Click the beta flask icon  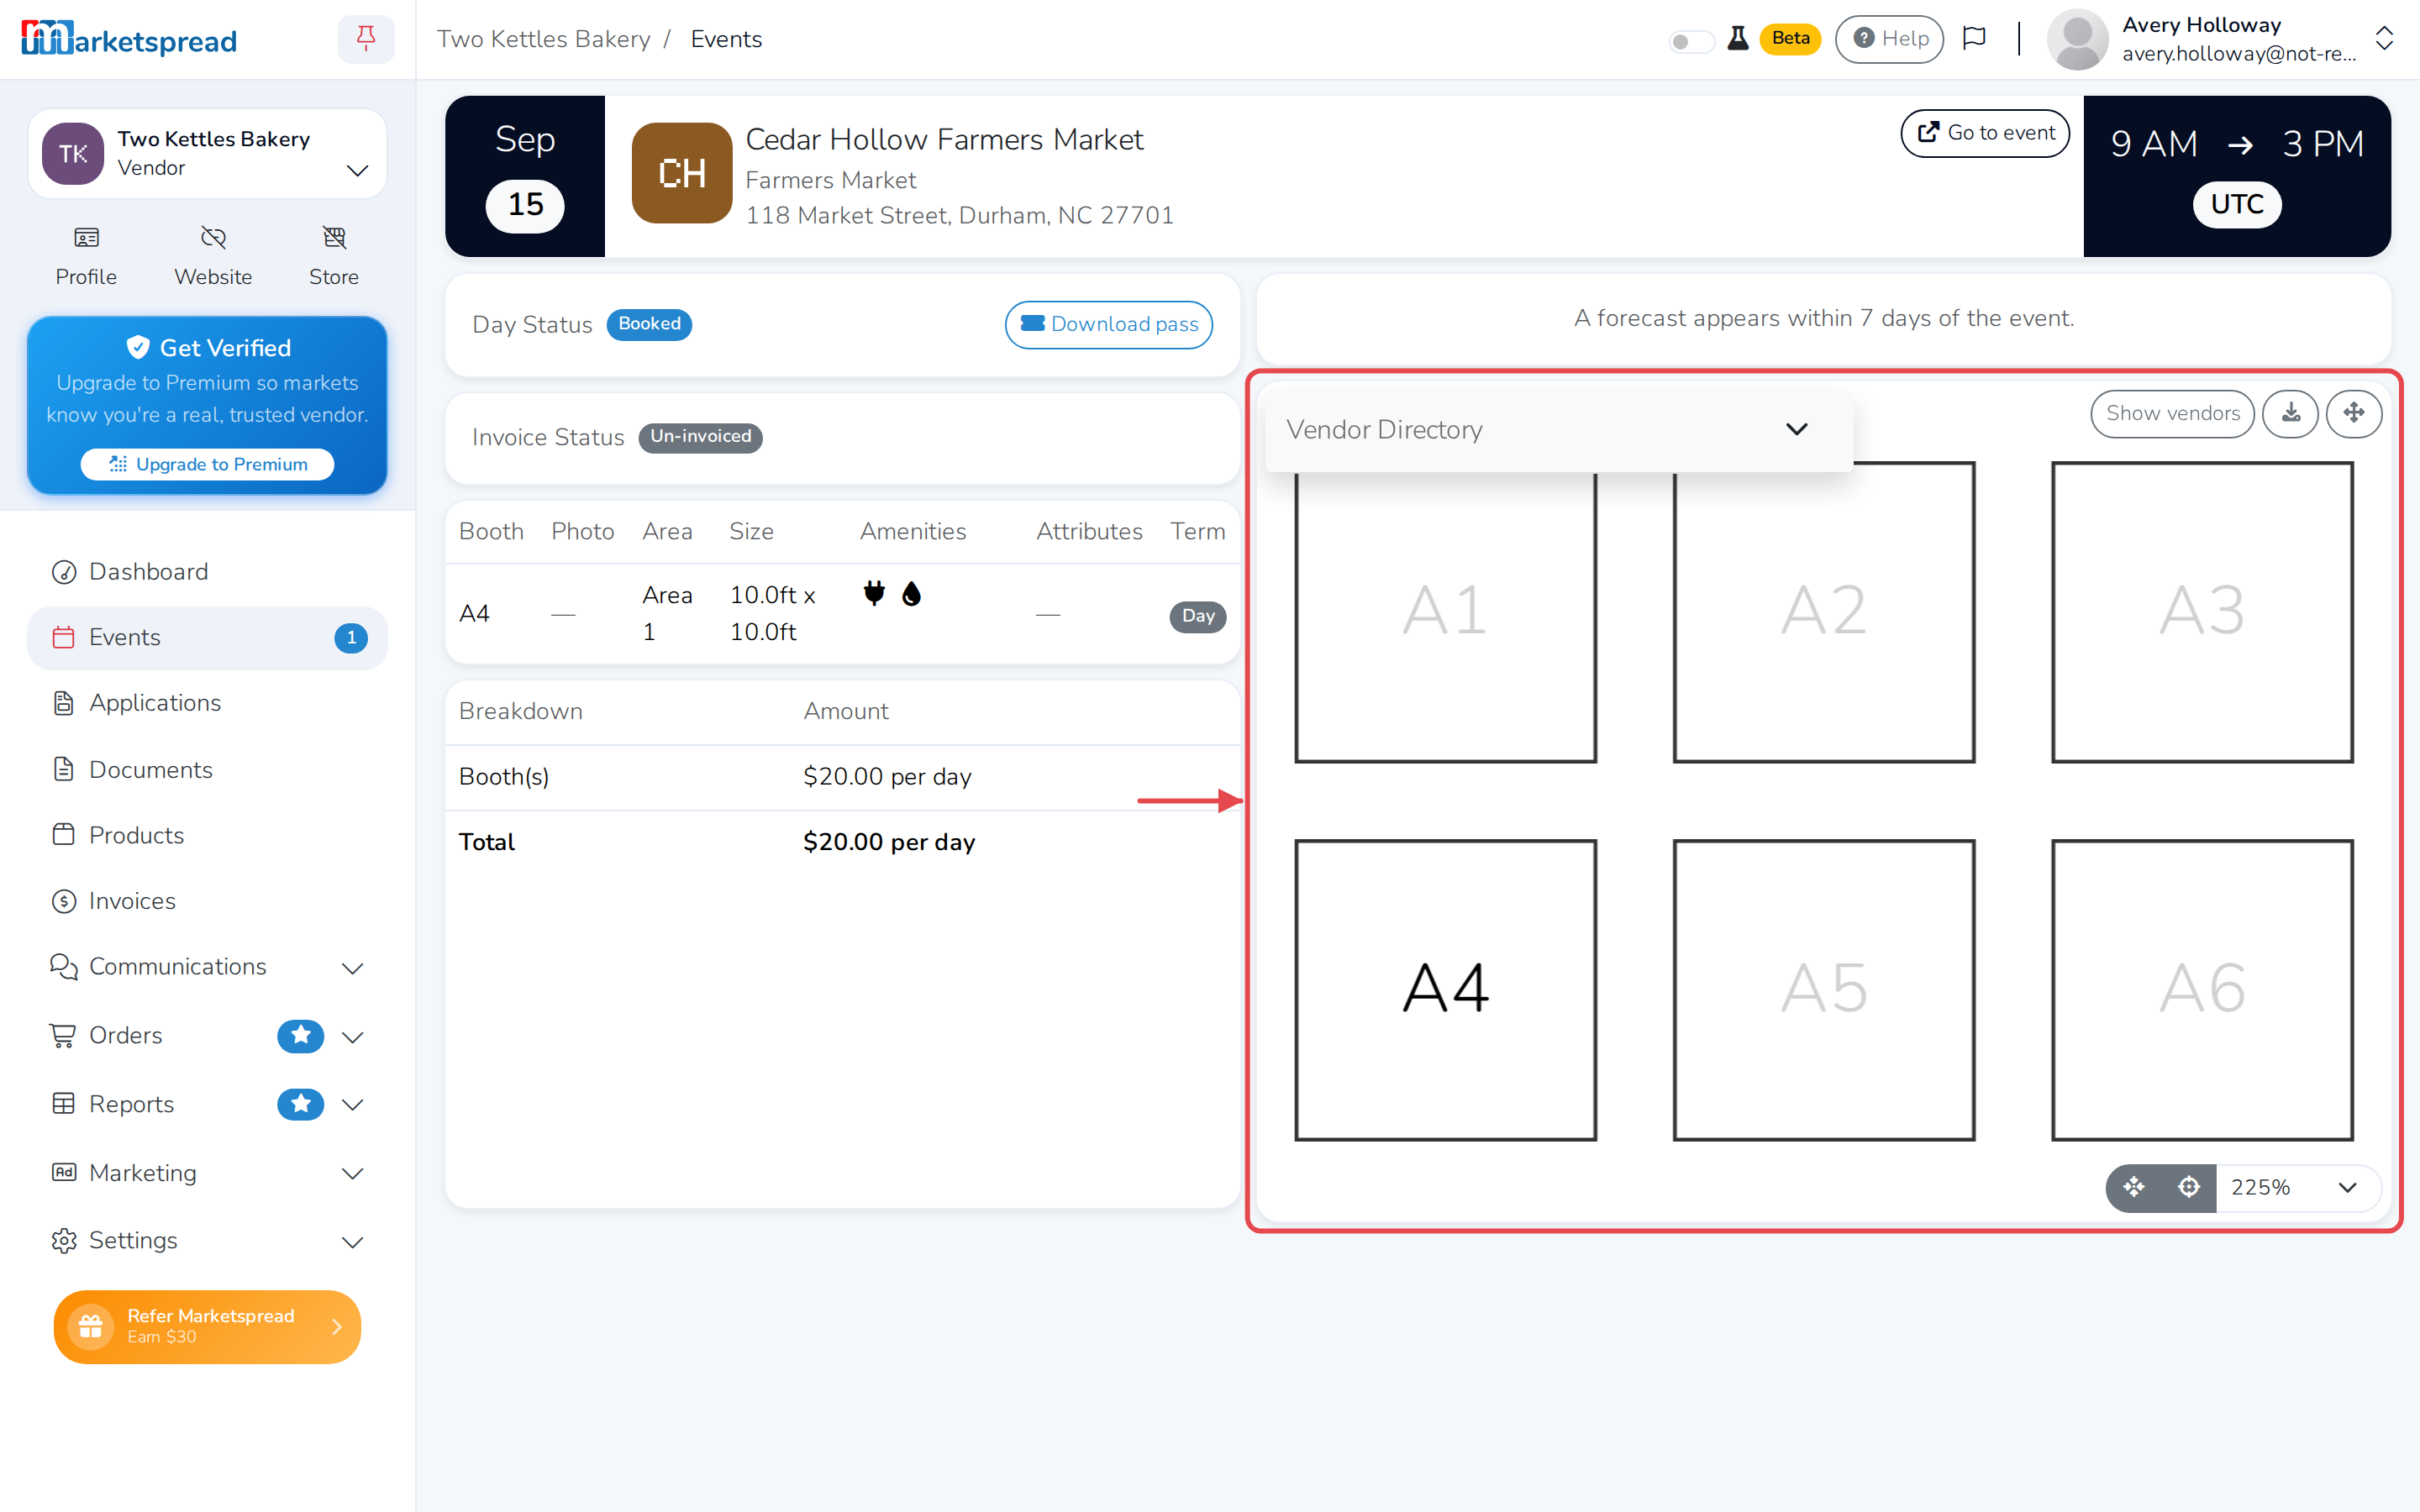click(x=1738, y=39)
